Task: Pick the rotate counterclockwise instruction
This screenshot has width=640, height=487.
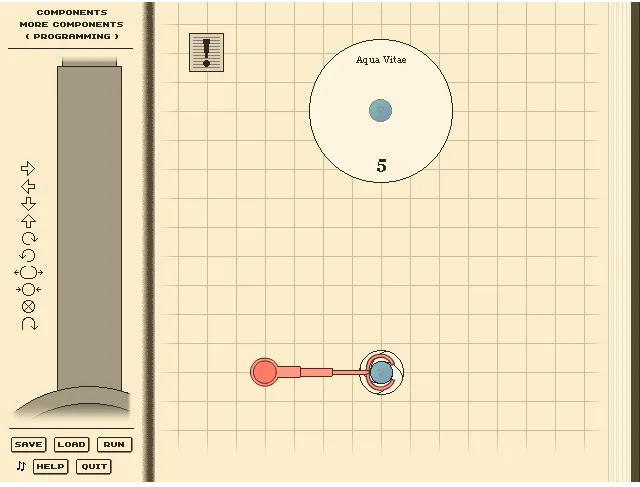Action: 28,256
